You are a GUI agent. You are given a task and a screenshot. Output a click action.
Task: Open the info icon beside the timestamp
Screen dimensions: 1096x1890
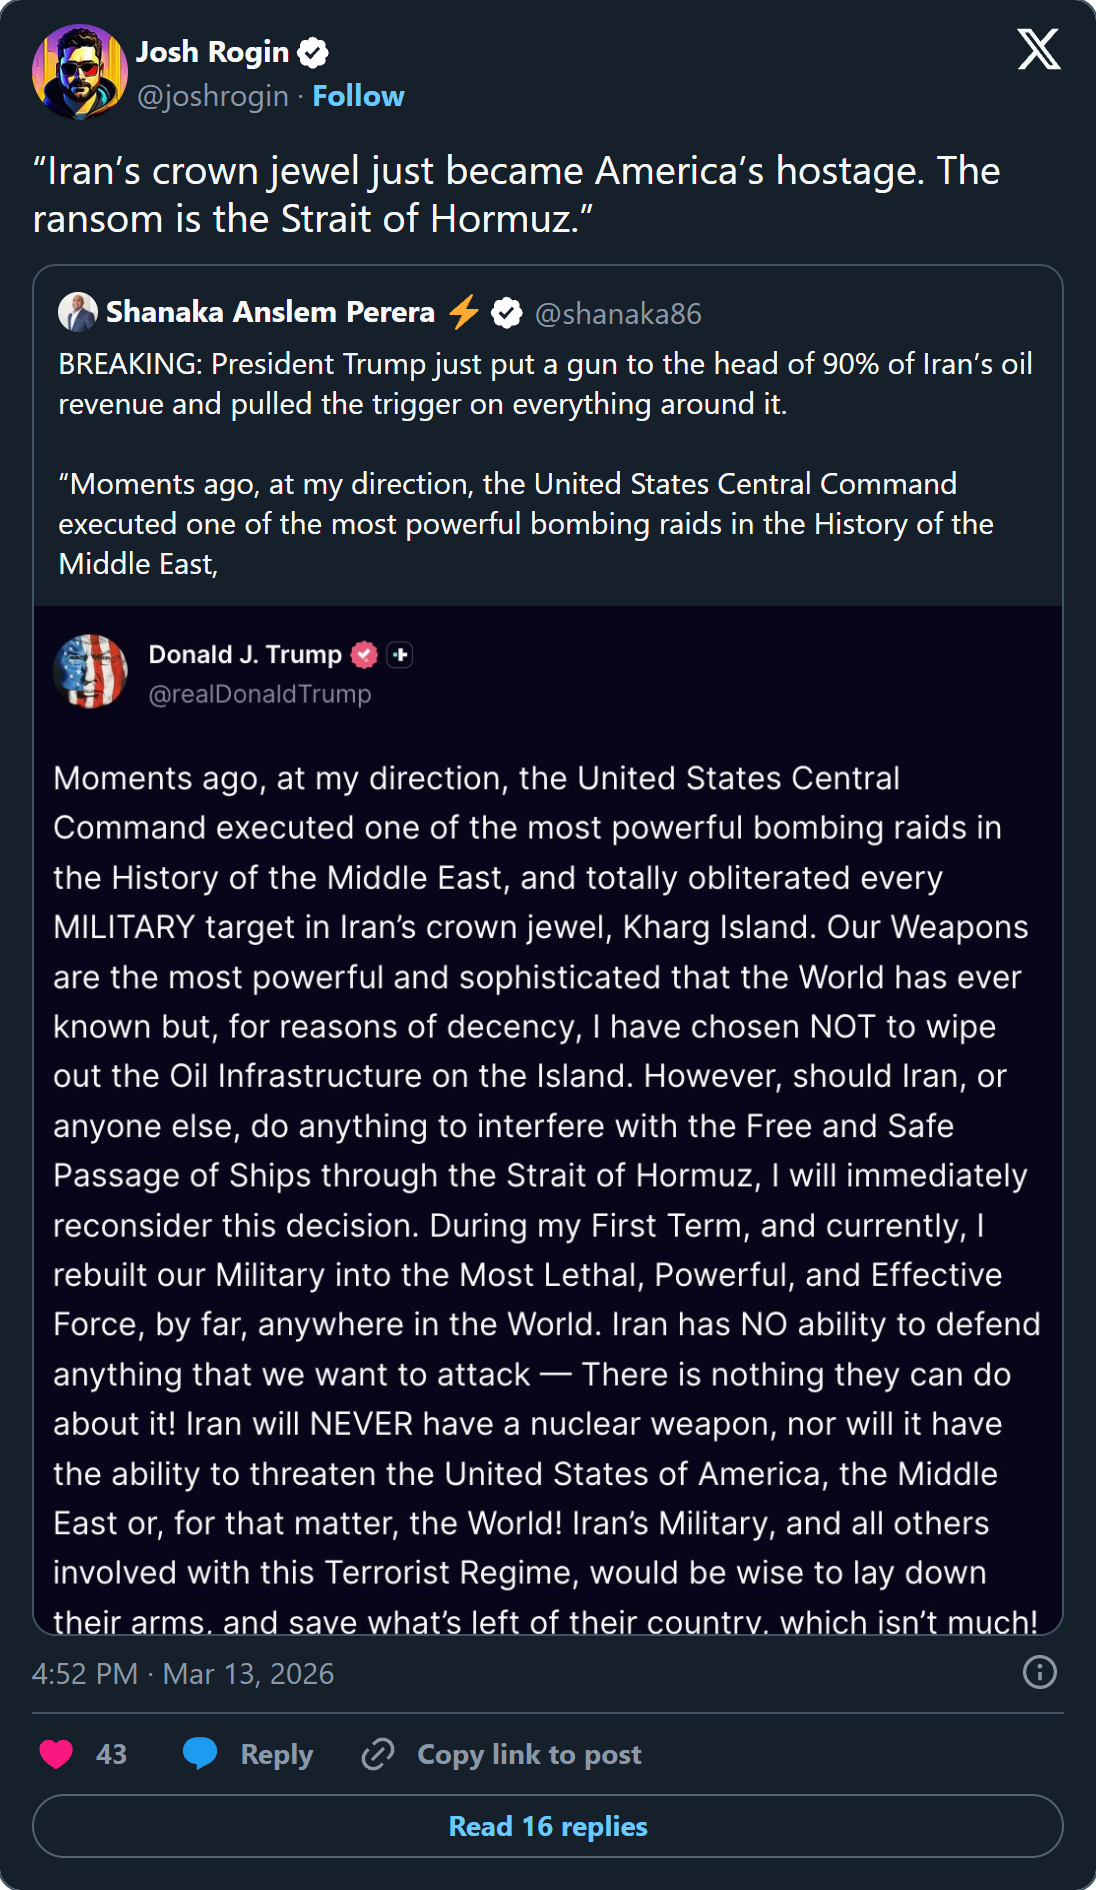point(1038,1674)
